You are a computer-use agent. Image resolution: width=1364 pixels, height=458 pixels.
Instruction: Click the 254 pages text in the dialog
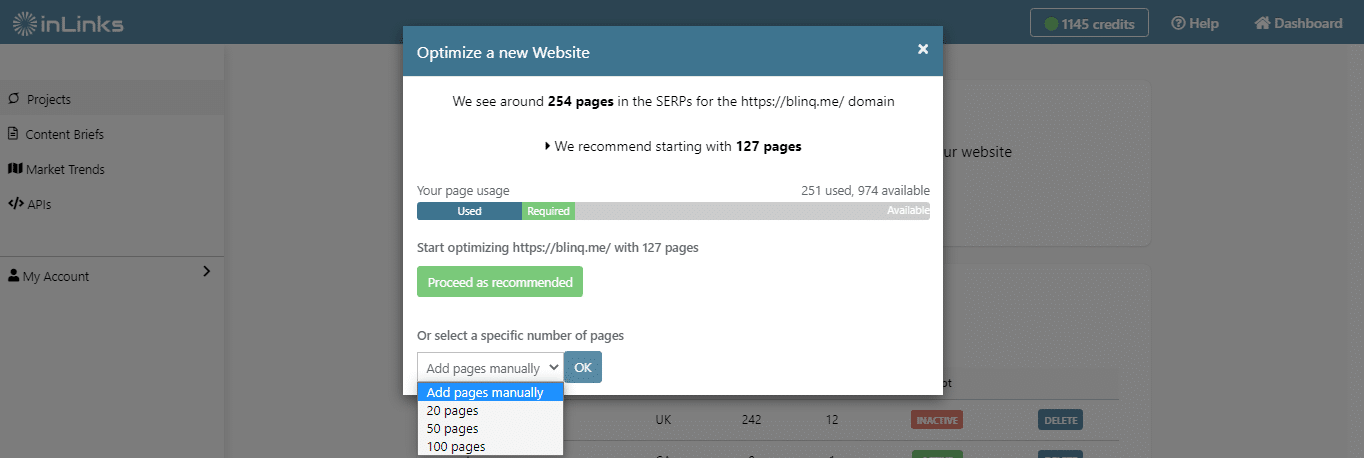coord(581,101)
